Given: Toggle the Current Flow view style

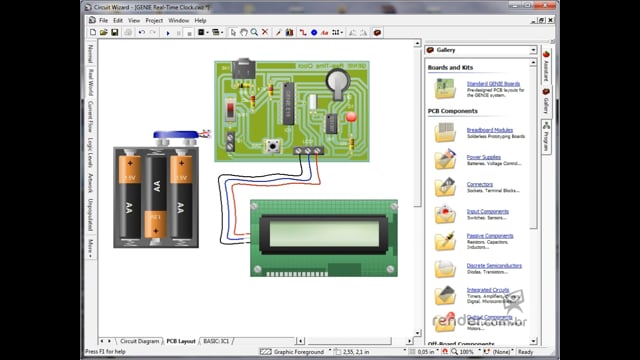Looking at the screenshot, I should click(x=91, y=116).
